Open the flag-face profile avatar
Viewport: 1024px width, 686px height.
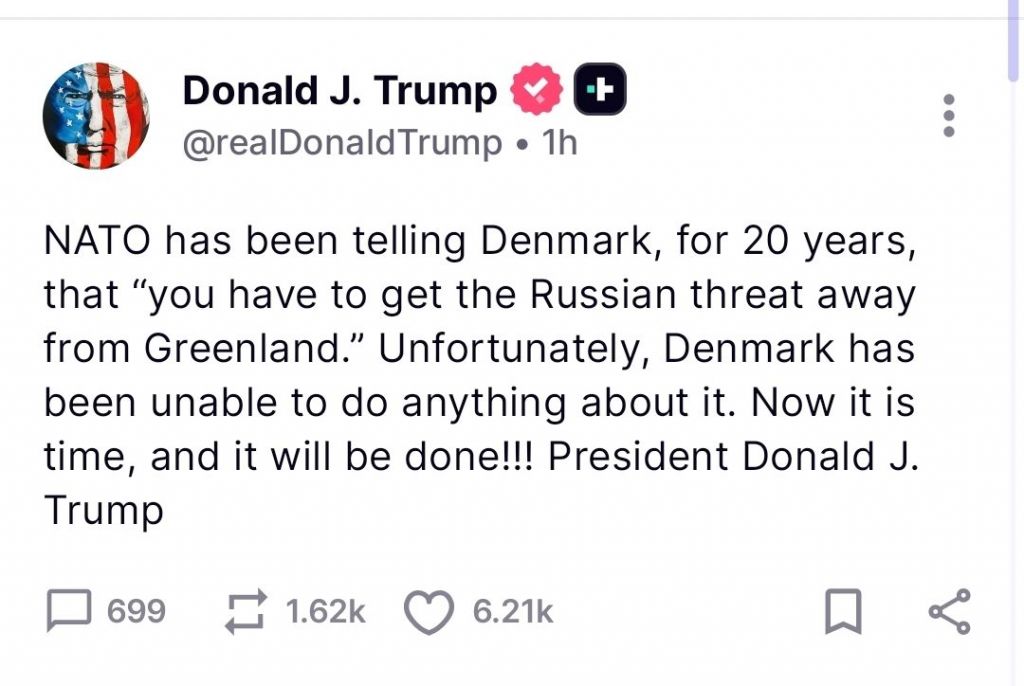tap(96, 116)
